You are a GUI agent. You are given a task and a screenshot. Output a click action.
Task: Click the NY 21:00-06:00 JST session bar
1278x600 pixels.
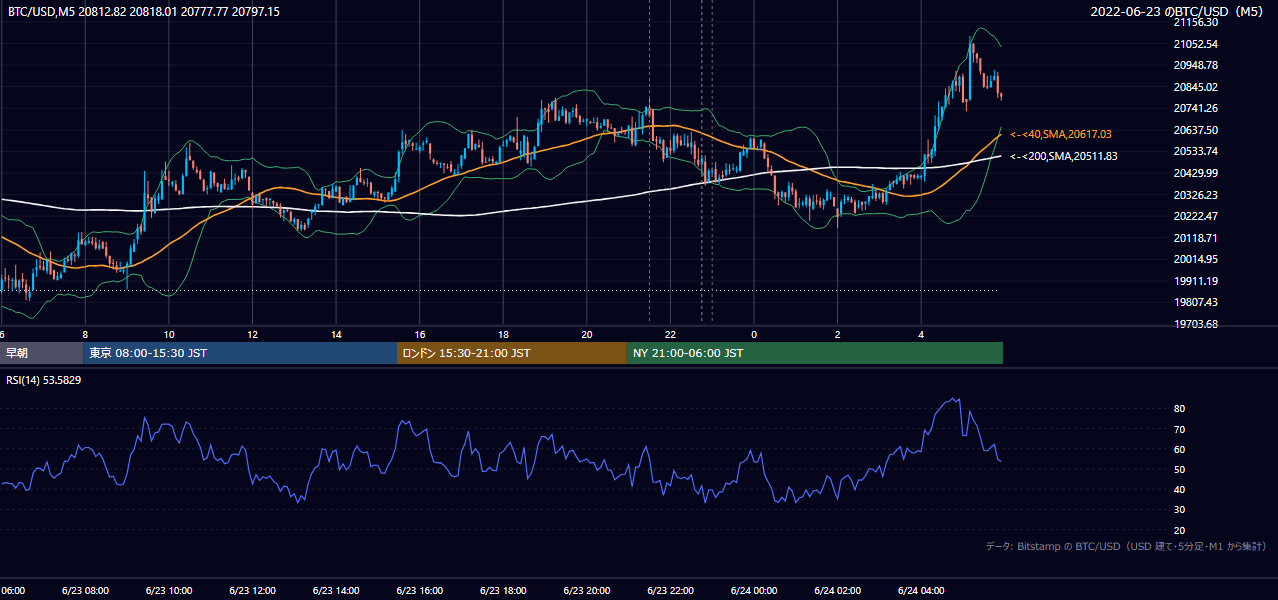point(815,353)
